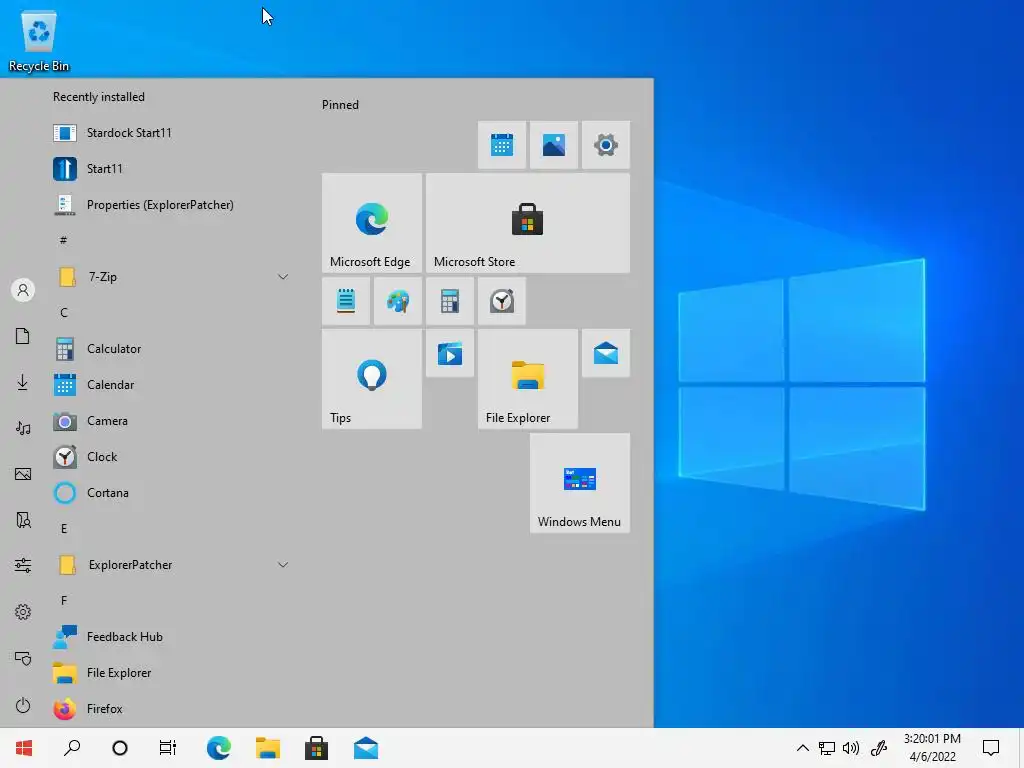Open the Action Center notifications icon

pyautogui.click(x=991, y=748)
